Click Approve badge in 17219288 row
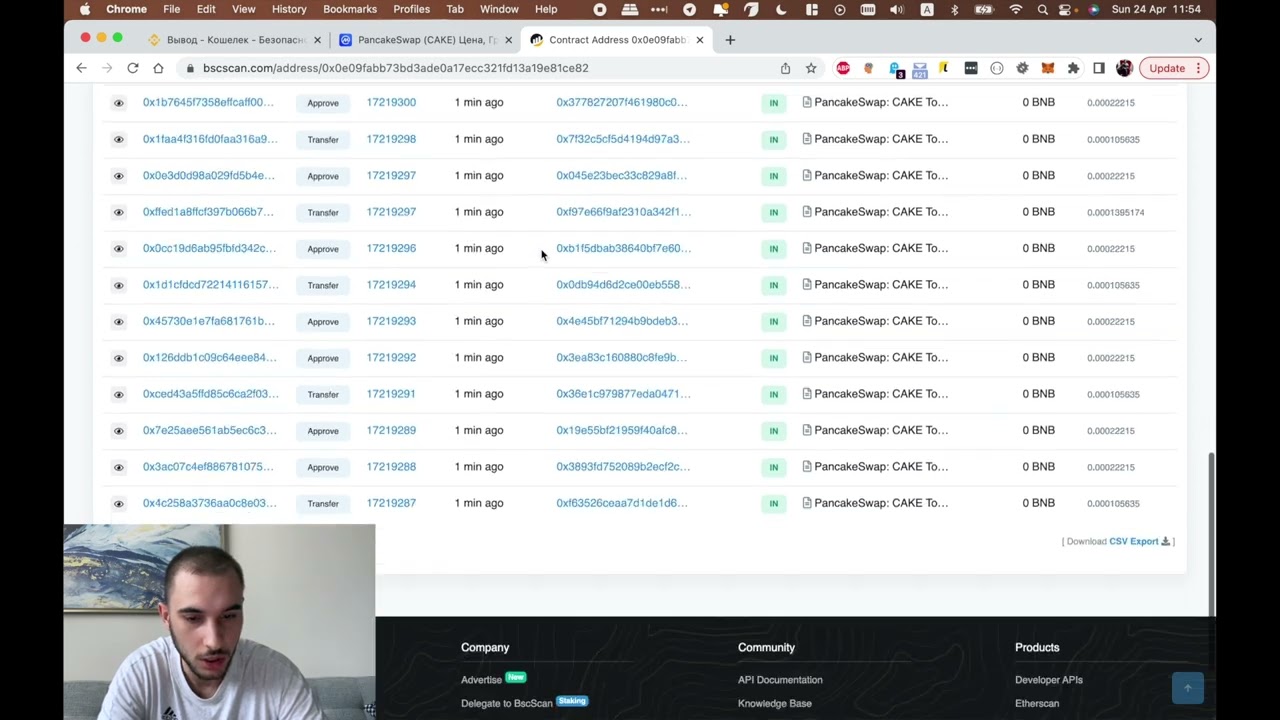Viewport: 1280px width, 720px height. coord(323,467)
